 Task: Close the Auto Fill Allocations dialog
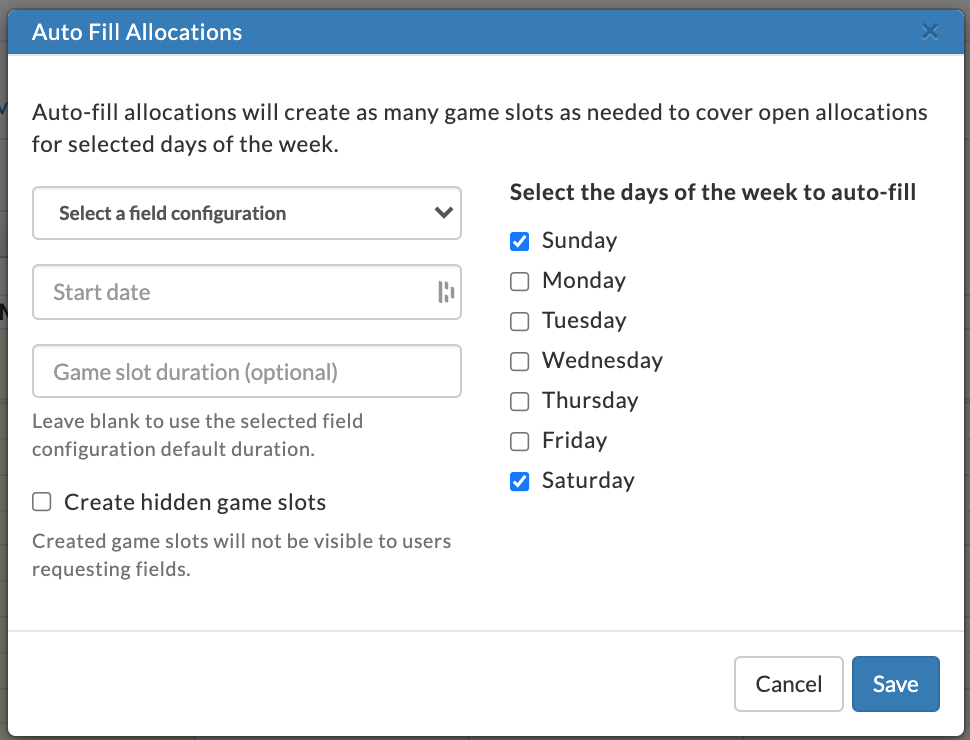930,32
